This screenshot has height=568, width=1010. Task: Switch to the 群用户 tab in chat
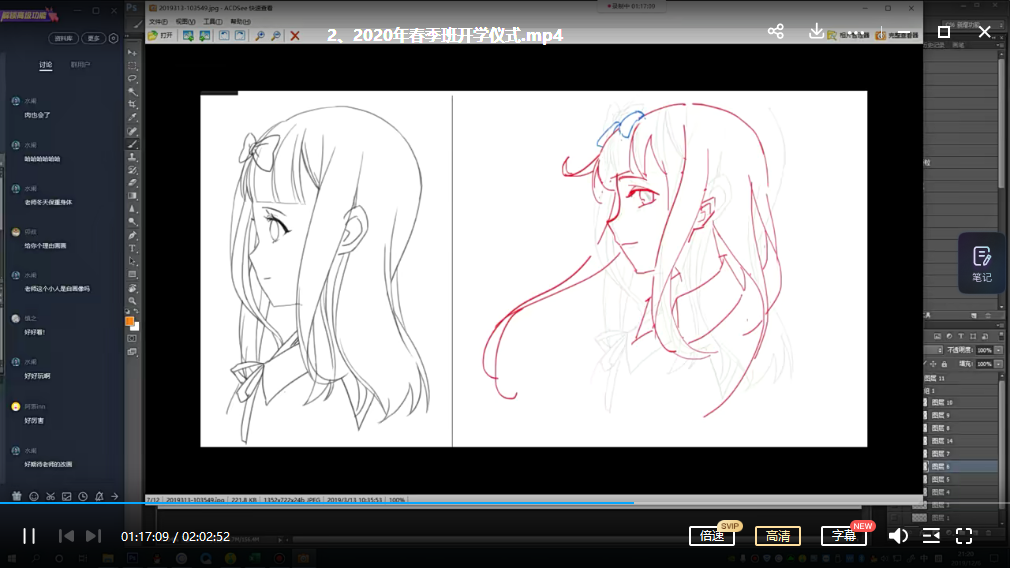tap(81, 64)
